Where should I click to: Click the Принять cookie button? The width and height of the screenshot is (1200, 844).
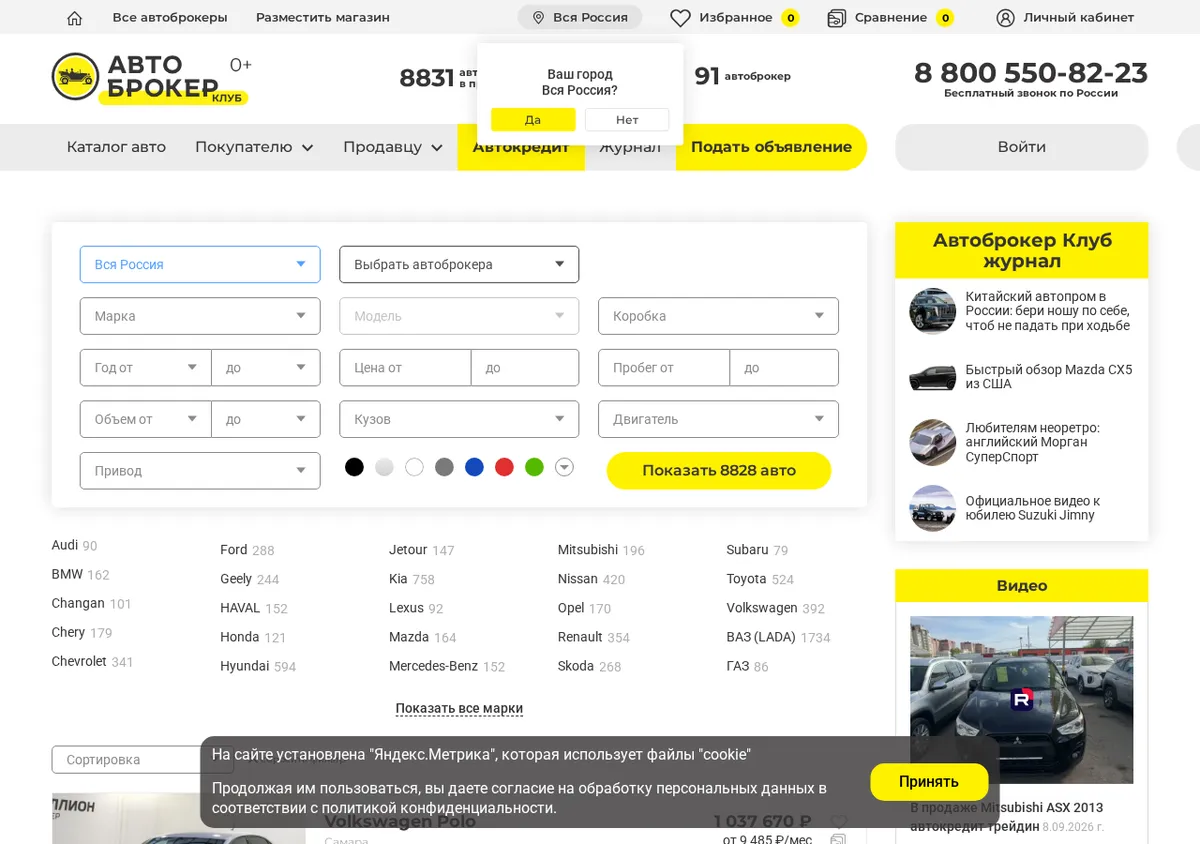tap(929, 782)
